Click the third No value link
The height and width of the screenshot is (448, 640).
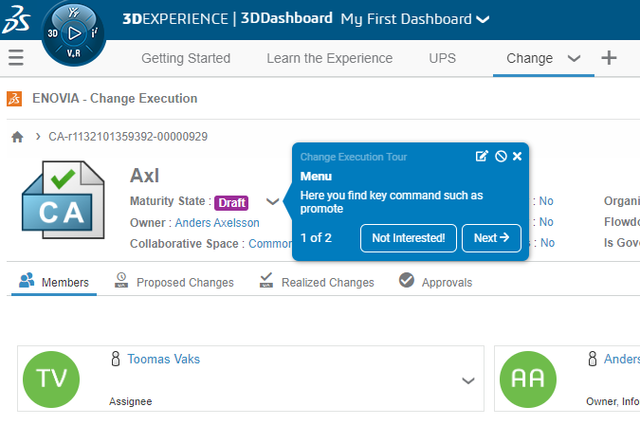pos(547,243)
